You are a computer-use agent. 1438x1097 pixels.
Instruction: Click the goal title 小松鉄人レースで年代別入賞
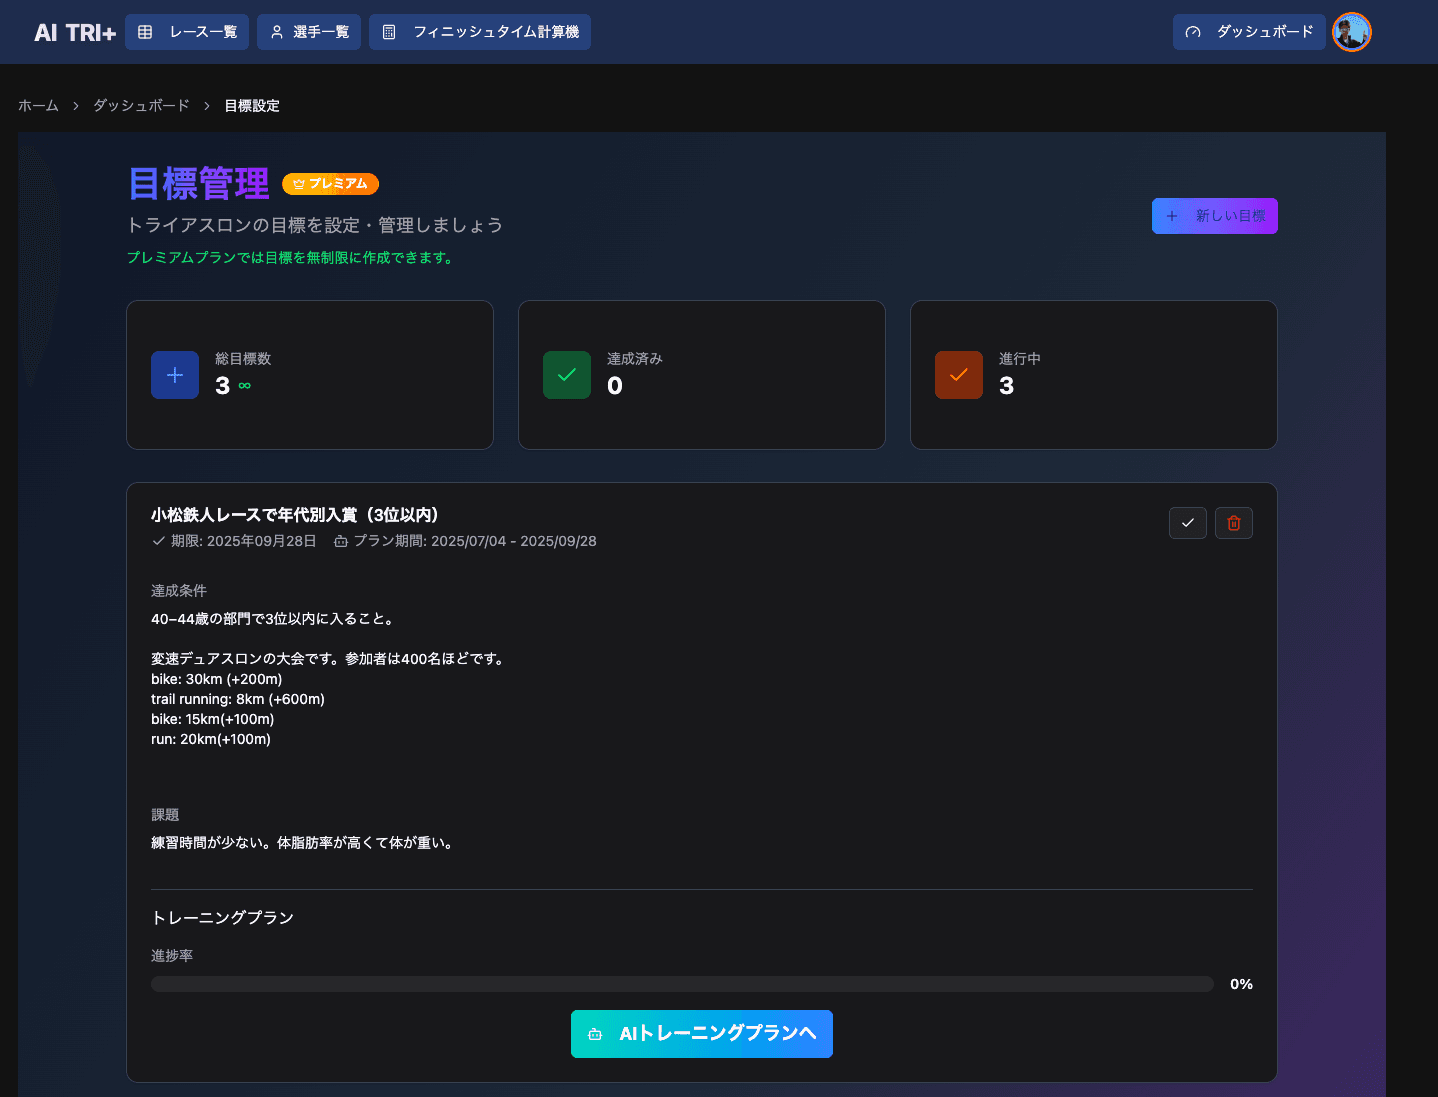pyautogui.click(x=295, y=515)
